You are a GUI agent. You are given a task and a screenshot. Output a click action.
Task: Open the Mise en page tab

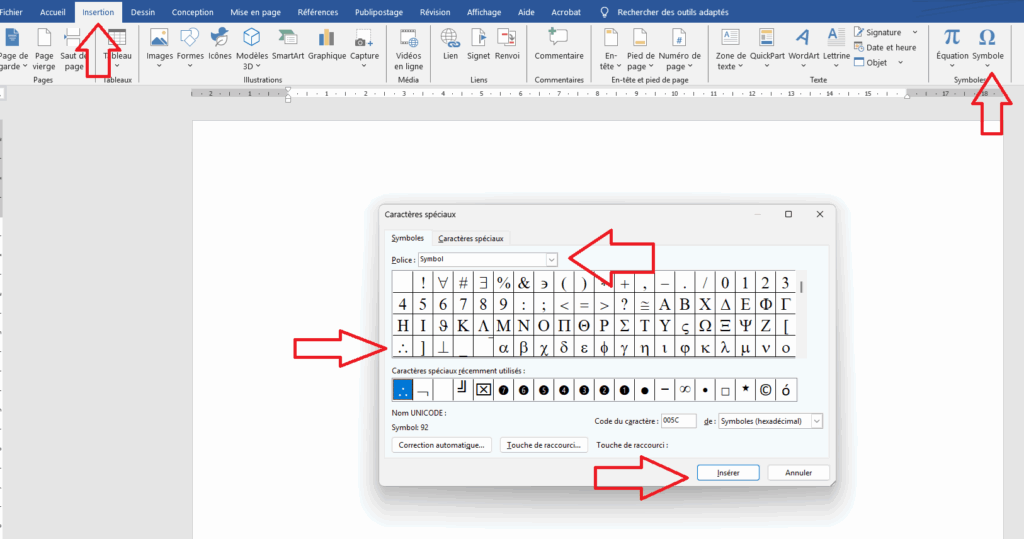255,12
